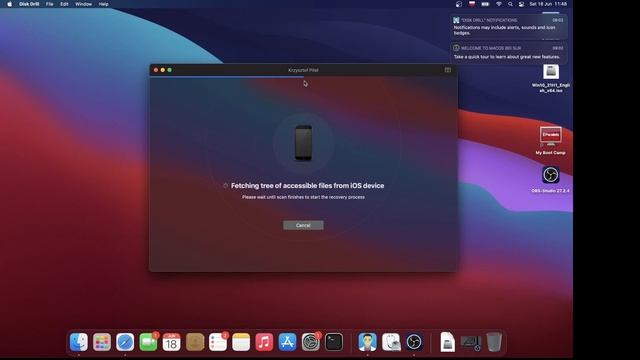640x360 pixels.
Task: Open Calendar from the Dock
Action: click(x=171, y=342)
